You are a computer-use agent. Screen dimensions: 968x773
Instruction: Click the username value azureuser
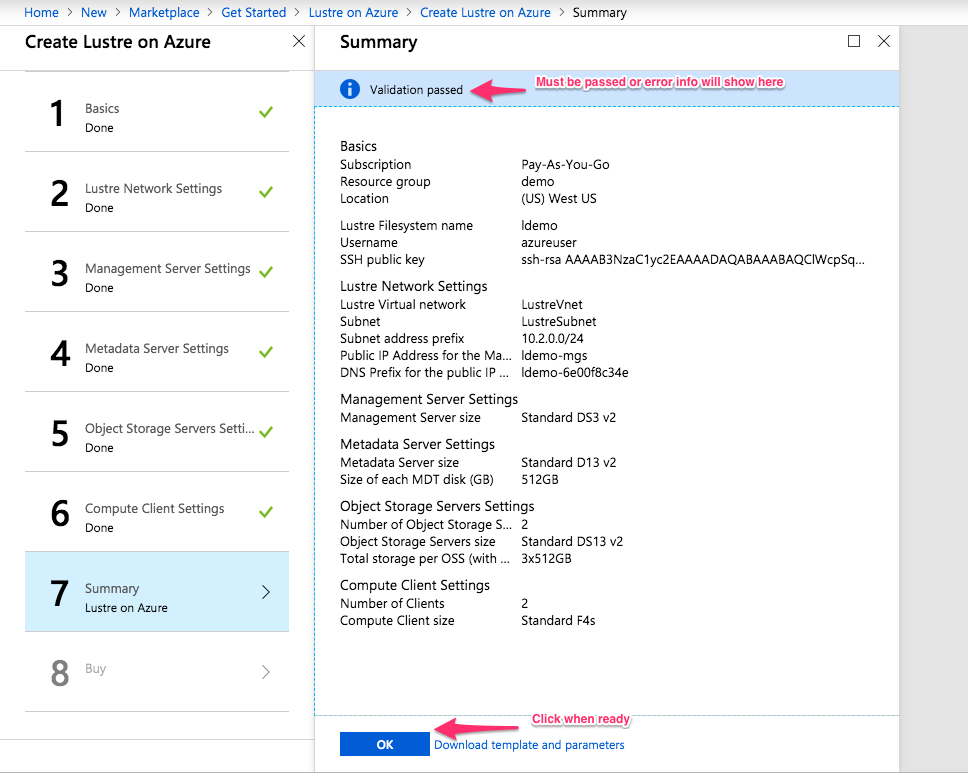coord(549,243)
